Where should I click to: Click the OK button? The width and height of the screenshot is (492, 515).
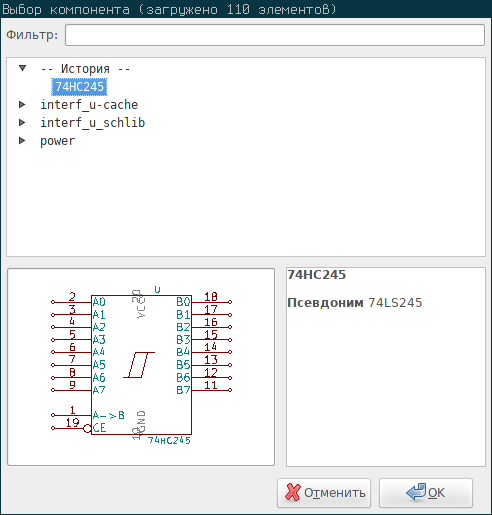pos(426,493)
